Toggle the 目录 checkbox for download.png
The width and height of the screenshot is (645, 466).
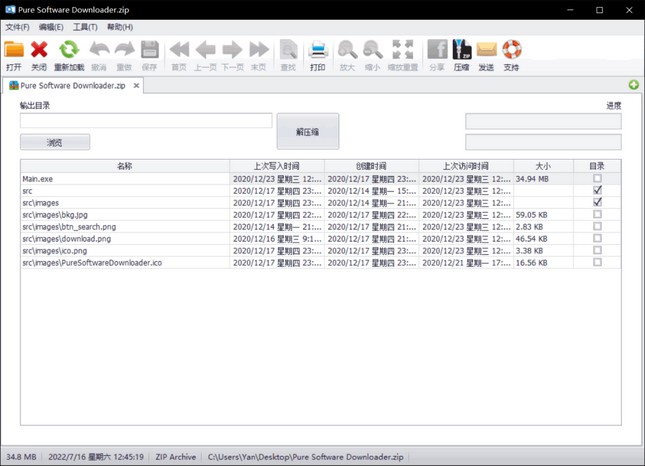pos(597,238)
